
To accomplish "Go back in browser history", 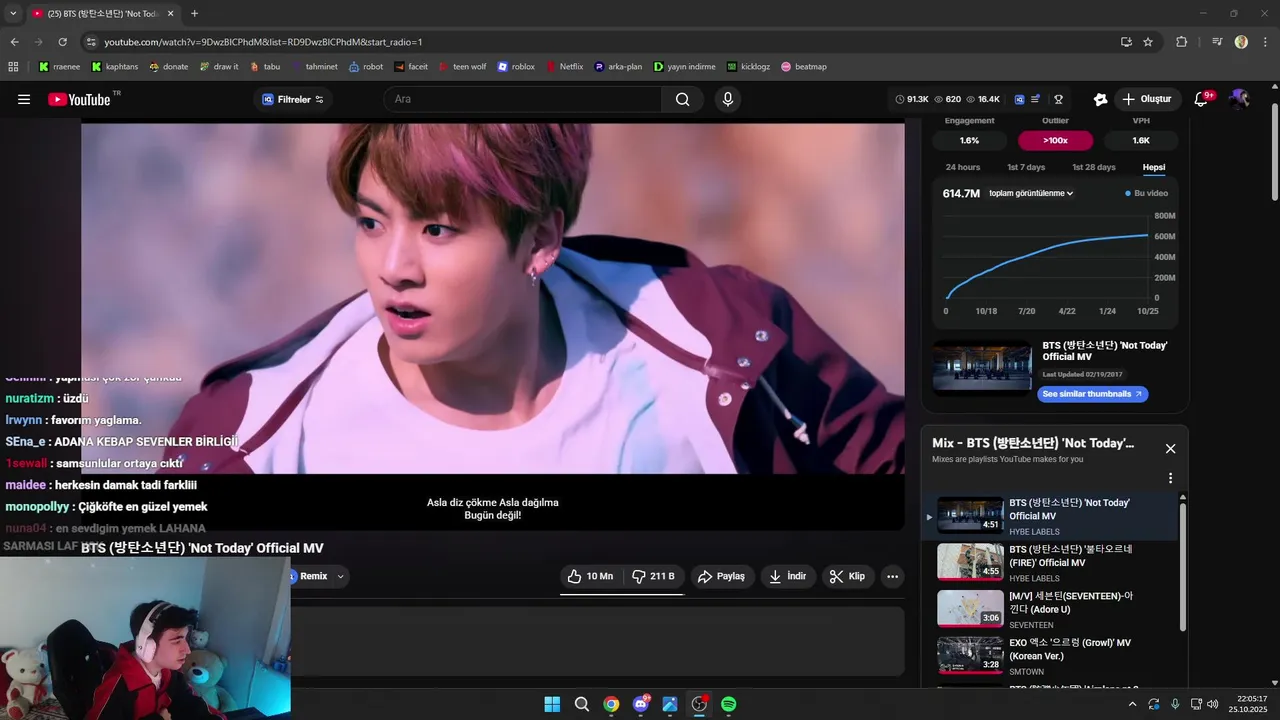I will coord(14,42).
